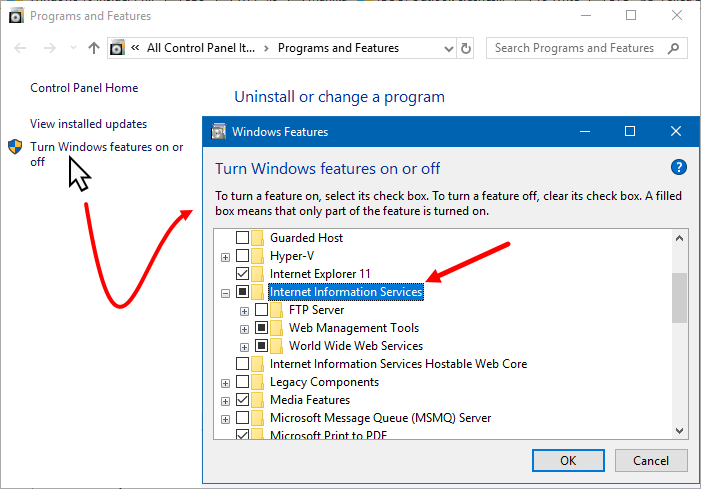Toggle Internet Information Services checkbox
The height and width of the screenshot is (489, 701).
(242, 291)
